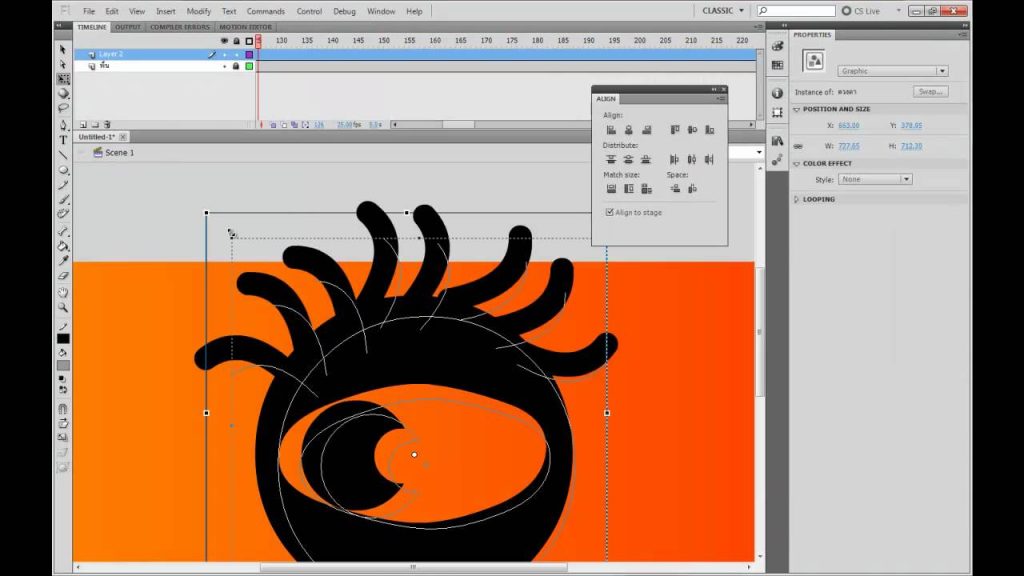Image resolution: width=1024 pixels, height=576 pixels.
Task: Click Align vertical center icon
Action: [x=692, y=130]
